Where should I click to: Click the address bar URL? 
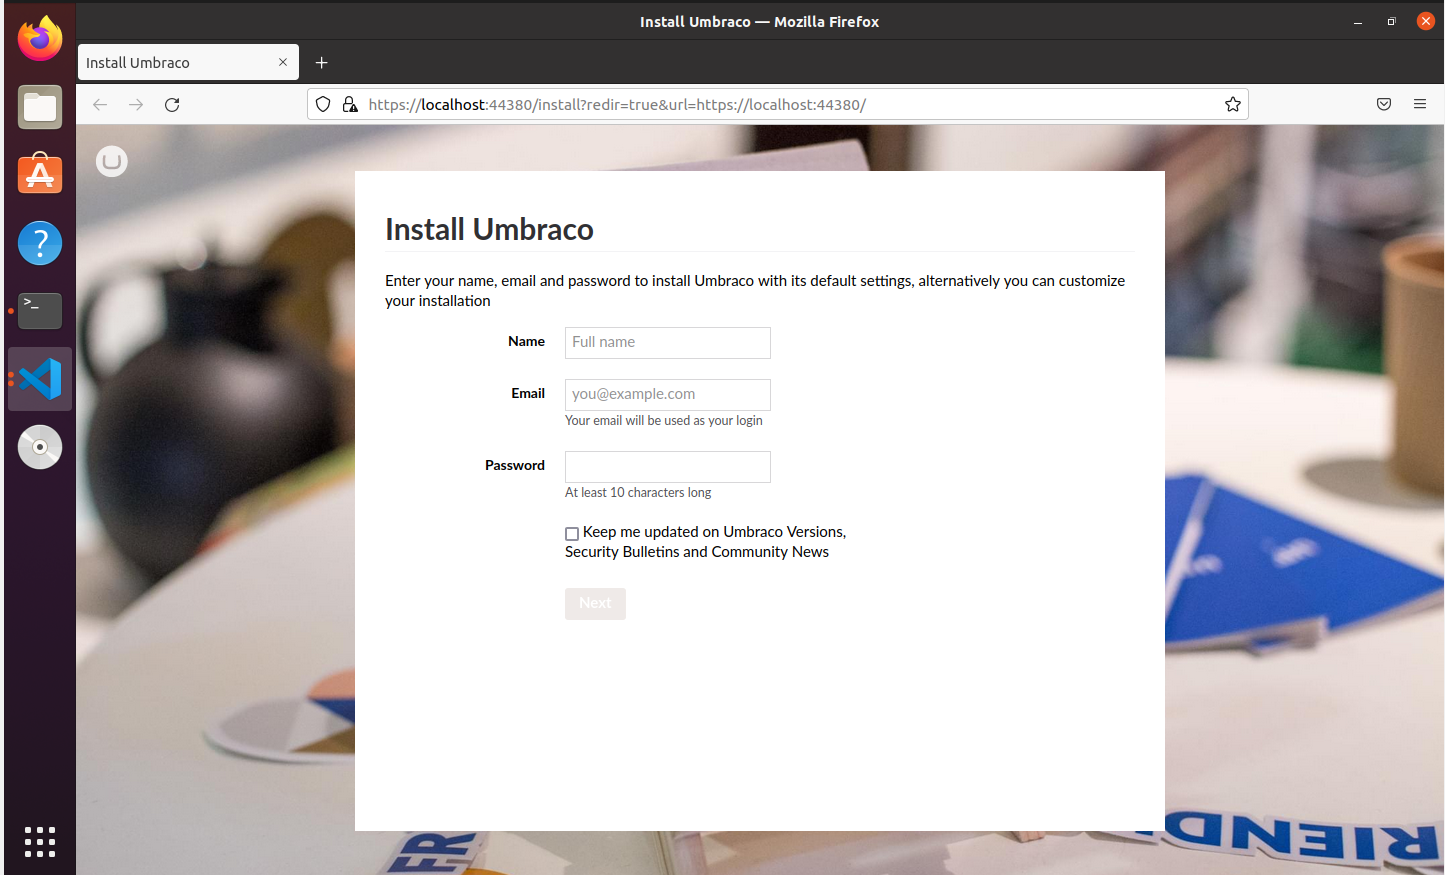[x=617, y=104]
